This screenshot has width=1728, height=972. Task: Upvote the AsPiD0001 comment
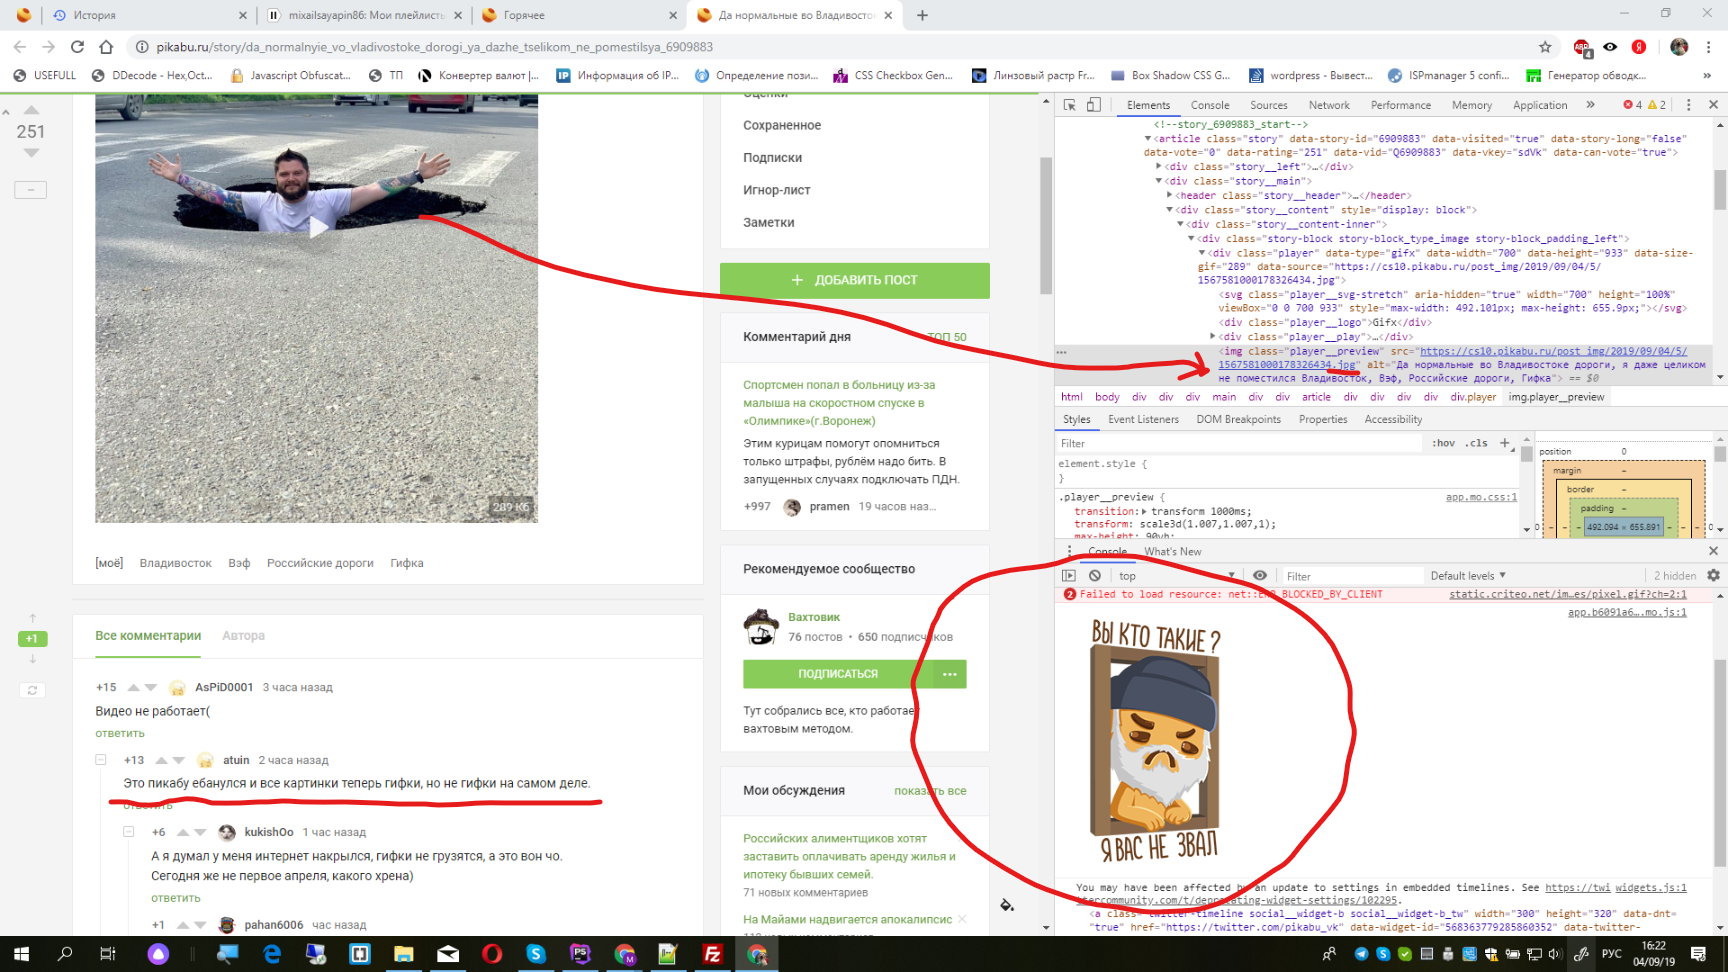tap(133, 687)
